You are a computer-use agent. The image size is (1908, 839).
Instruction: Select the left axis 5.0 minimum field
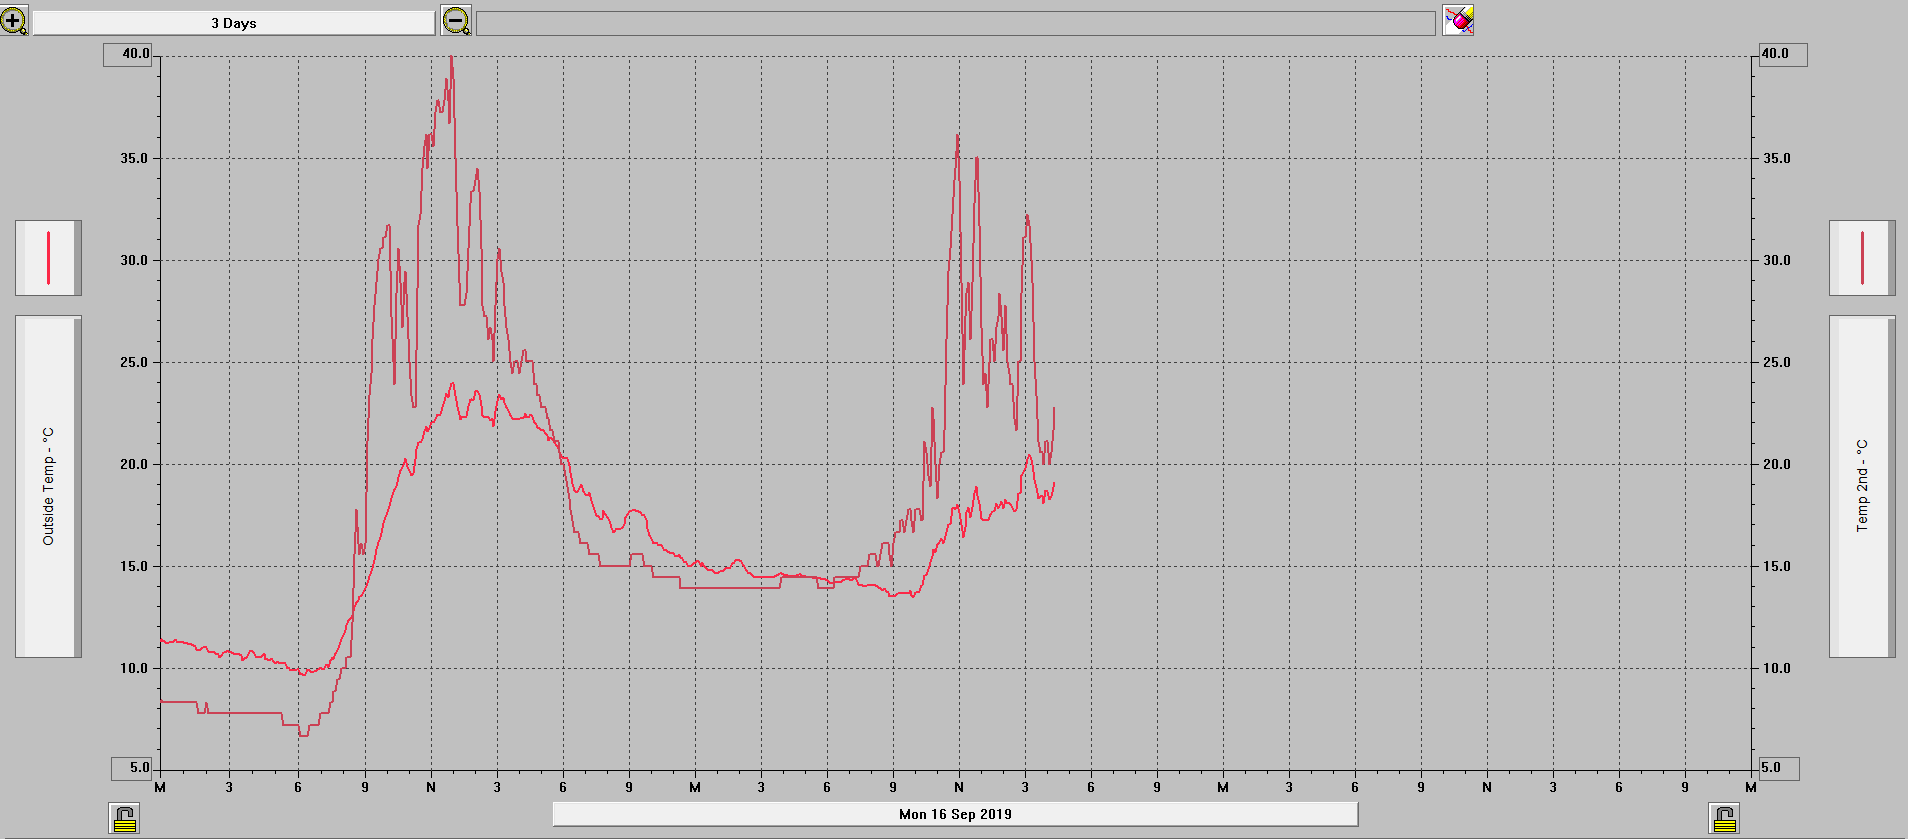click(132, 768)
